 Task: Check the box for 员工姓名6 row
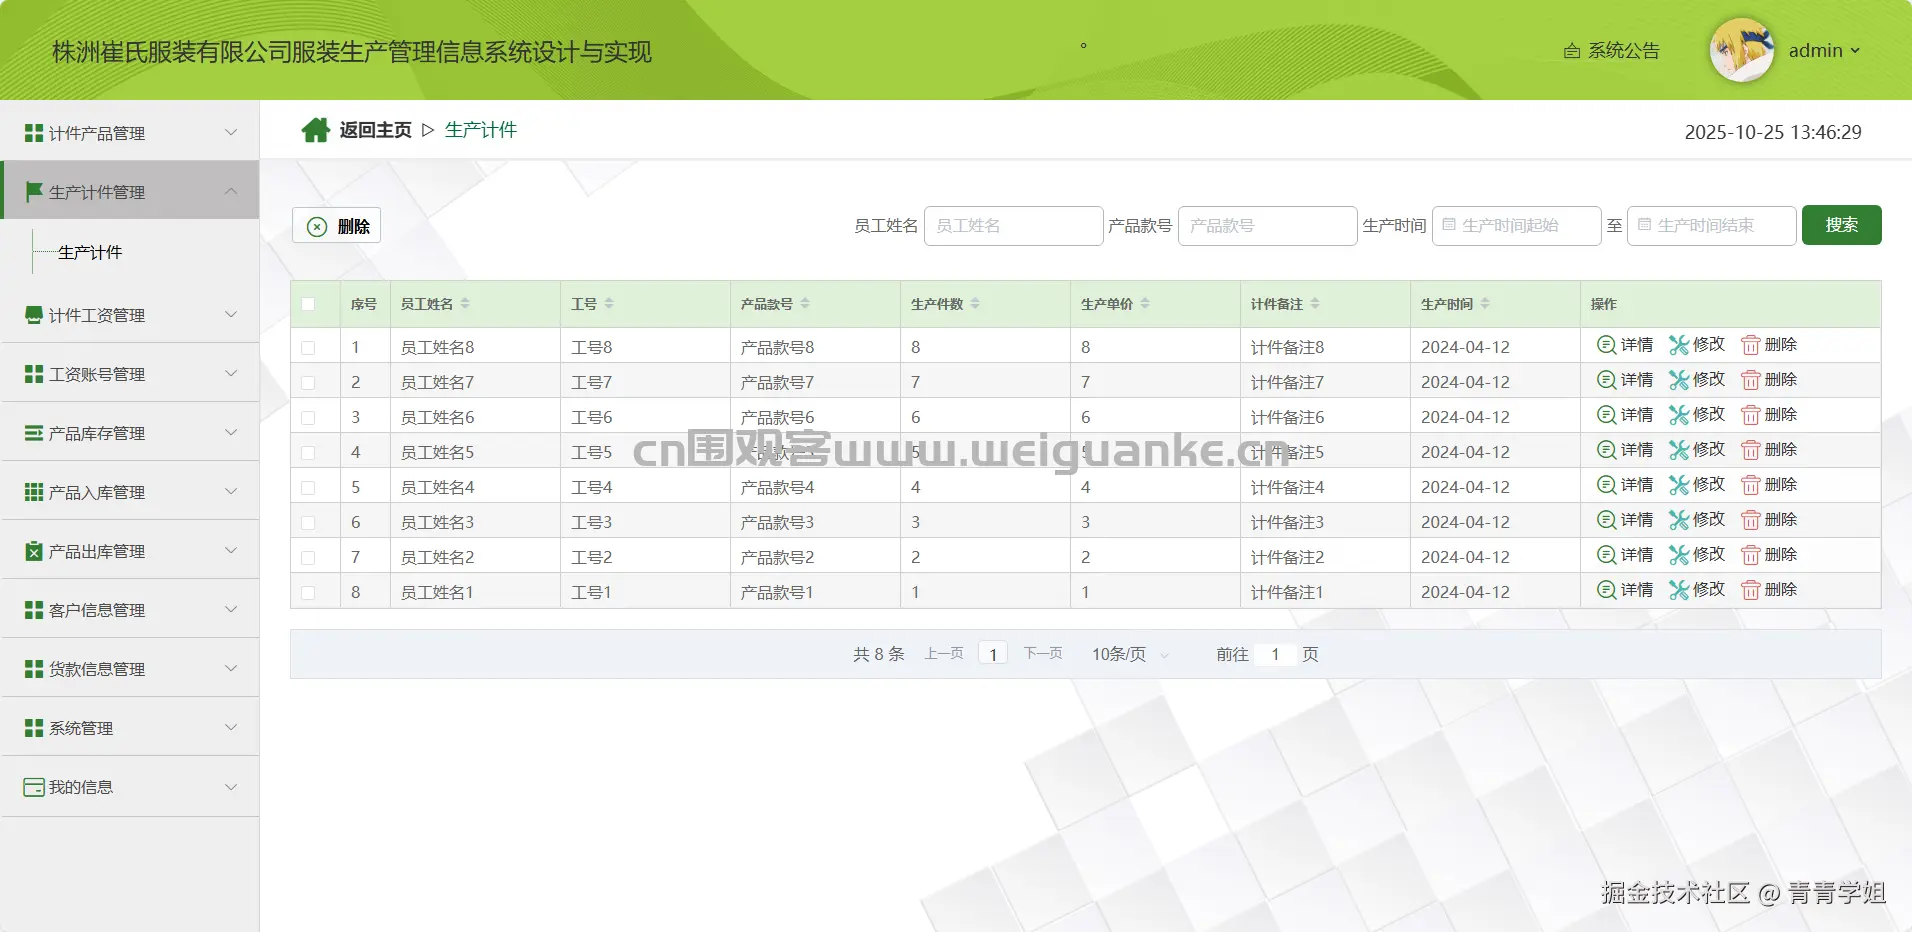tap(308, 418)
